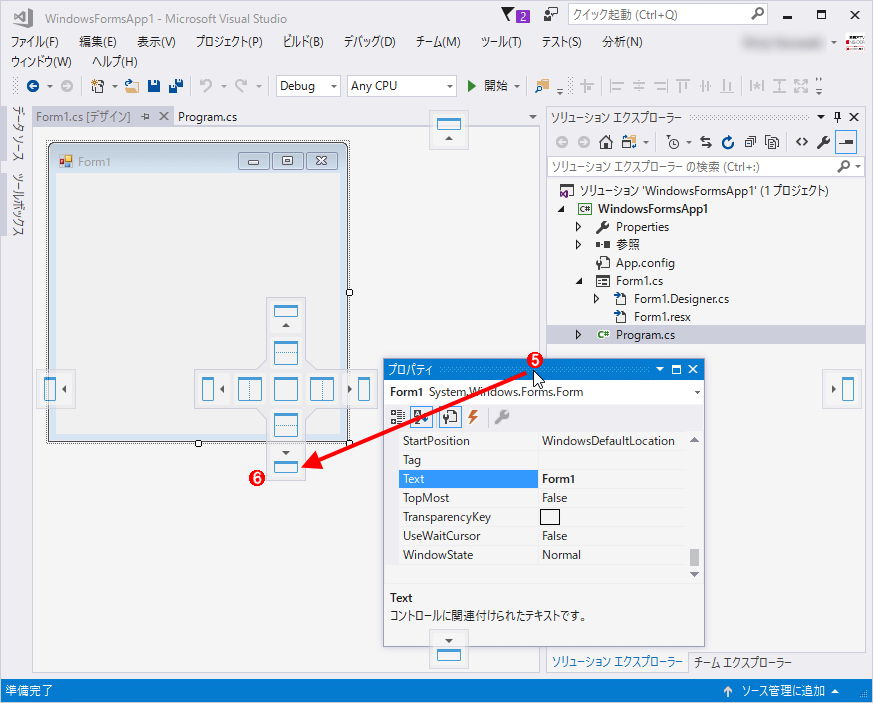
Task: Switch to the チーム エクスプローラー tab
Action: (742, 662)
